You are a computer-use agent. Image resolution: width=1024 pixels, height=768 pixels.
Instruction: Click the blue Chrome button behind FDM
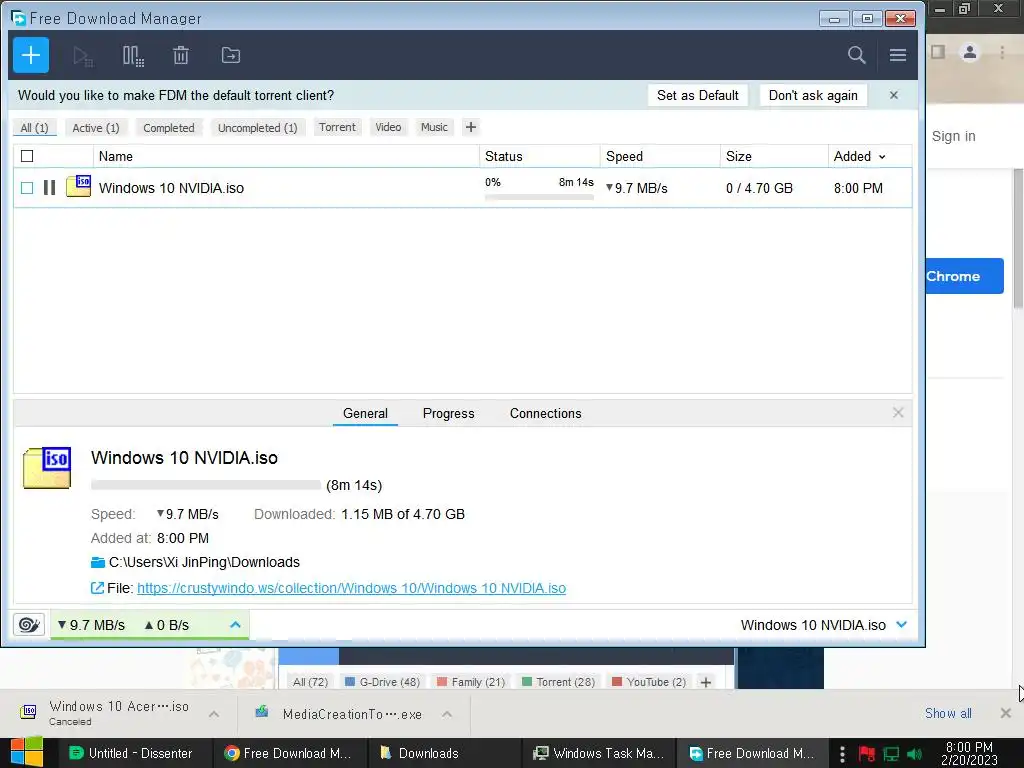pyautogui.click(x=965, y=276)
